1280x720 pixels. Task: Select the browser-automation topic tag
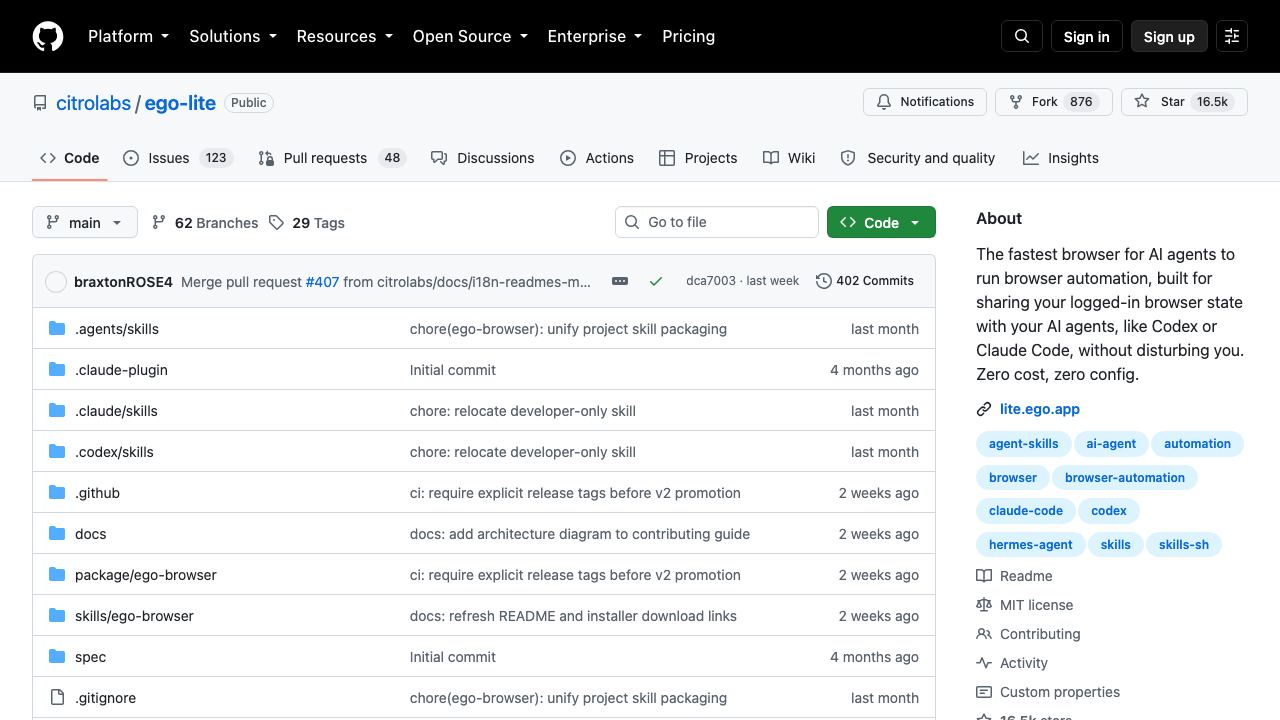pyautogui.click(x=1125, y=477)
